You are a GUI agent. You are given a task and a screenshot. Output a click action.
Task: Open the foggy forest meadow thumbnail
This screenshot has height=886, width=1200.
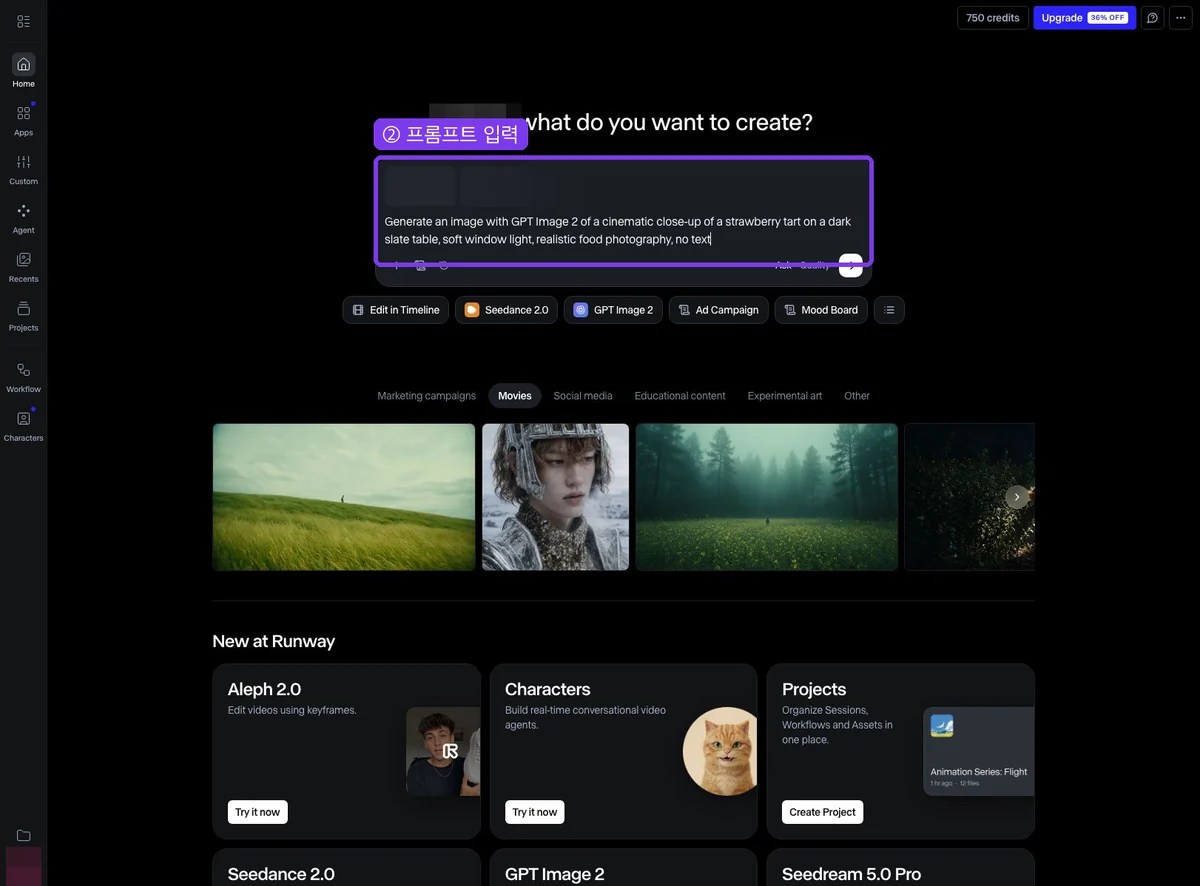coord(767,497)
